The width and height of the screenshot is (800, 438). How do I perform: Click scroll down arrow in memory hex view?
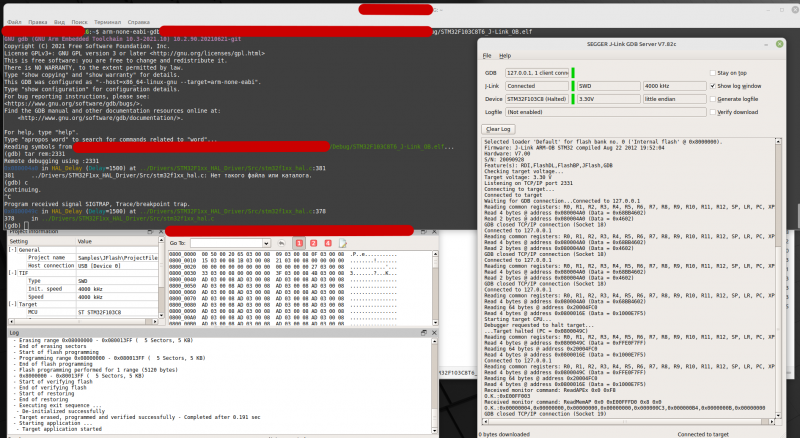[x=435, y=323]
